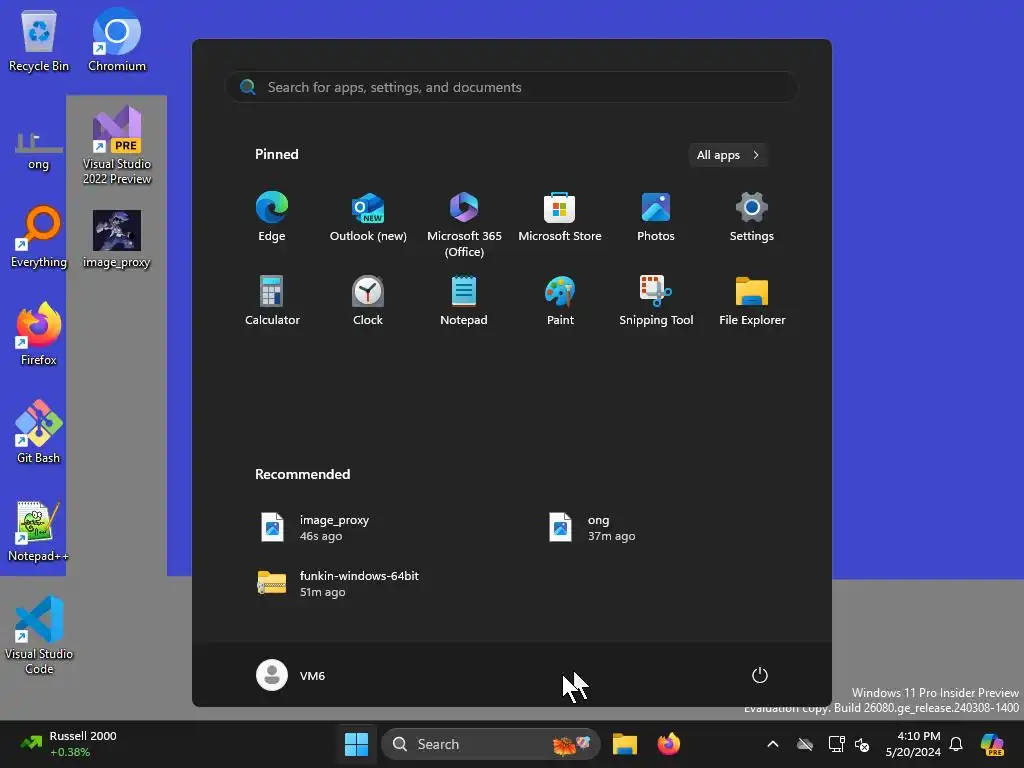1024x768 pixels.
Task: Open the Snipping Tool
Action: click(656, 300)
